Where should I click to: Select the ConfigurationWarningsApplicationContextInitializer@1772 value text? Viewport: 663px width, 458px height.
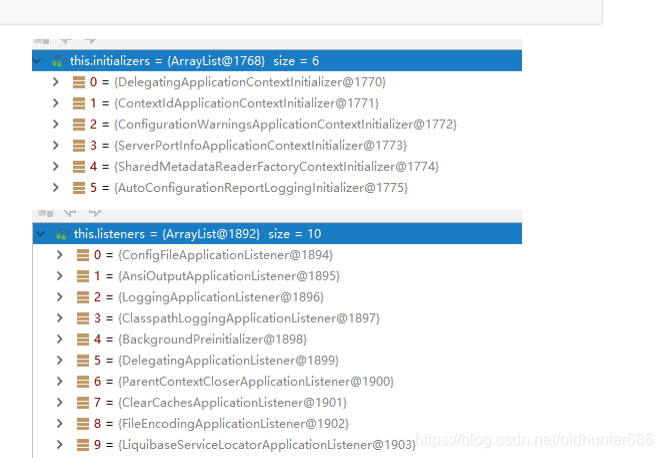click(x=285, y=124)
